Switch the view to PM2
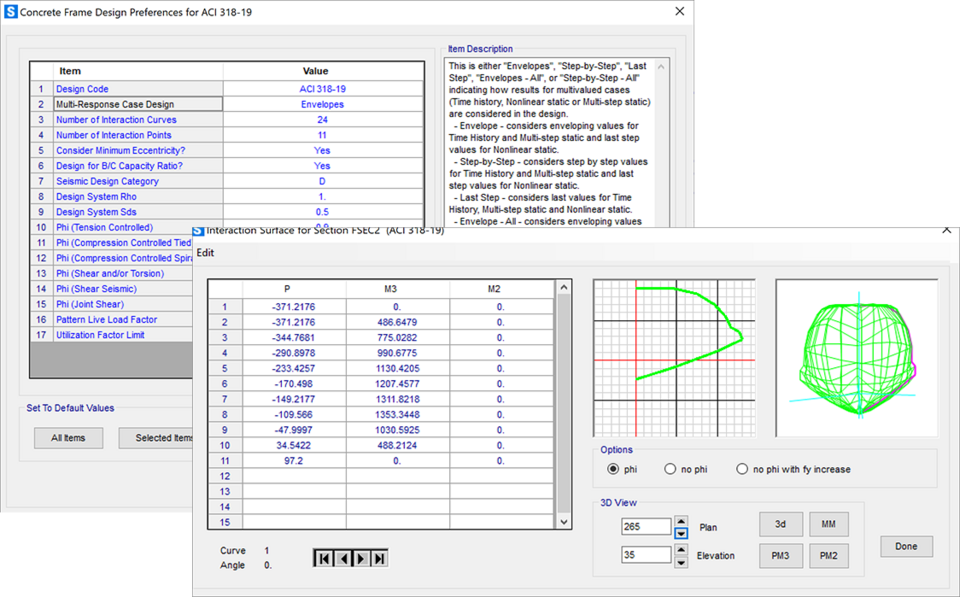Screen dimensions: 960x597 [x=829, y=556]
